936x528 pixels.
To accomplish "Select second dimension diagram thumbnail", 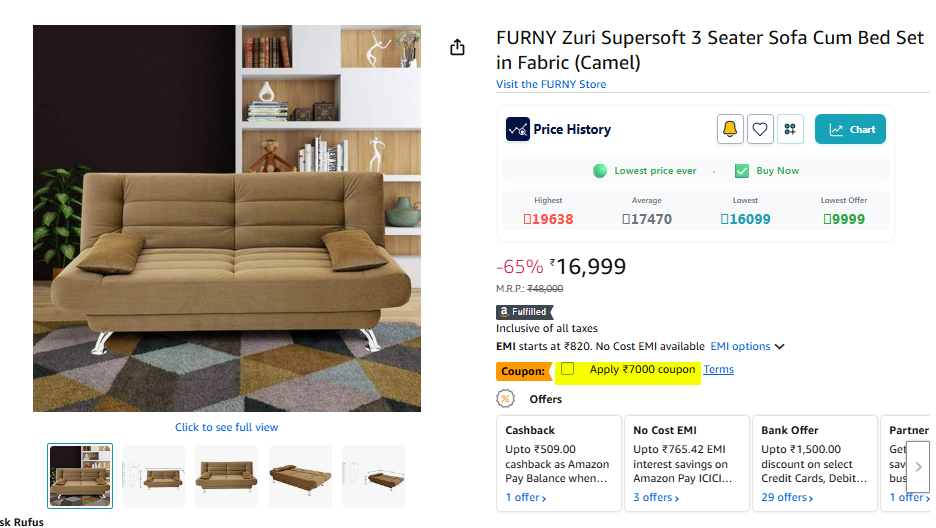I will pos(373,476).
